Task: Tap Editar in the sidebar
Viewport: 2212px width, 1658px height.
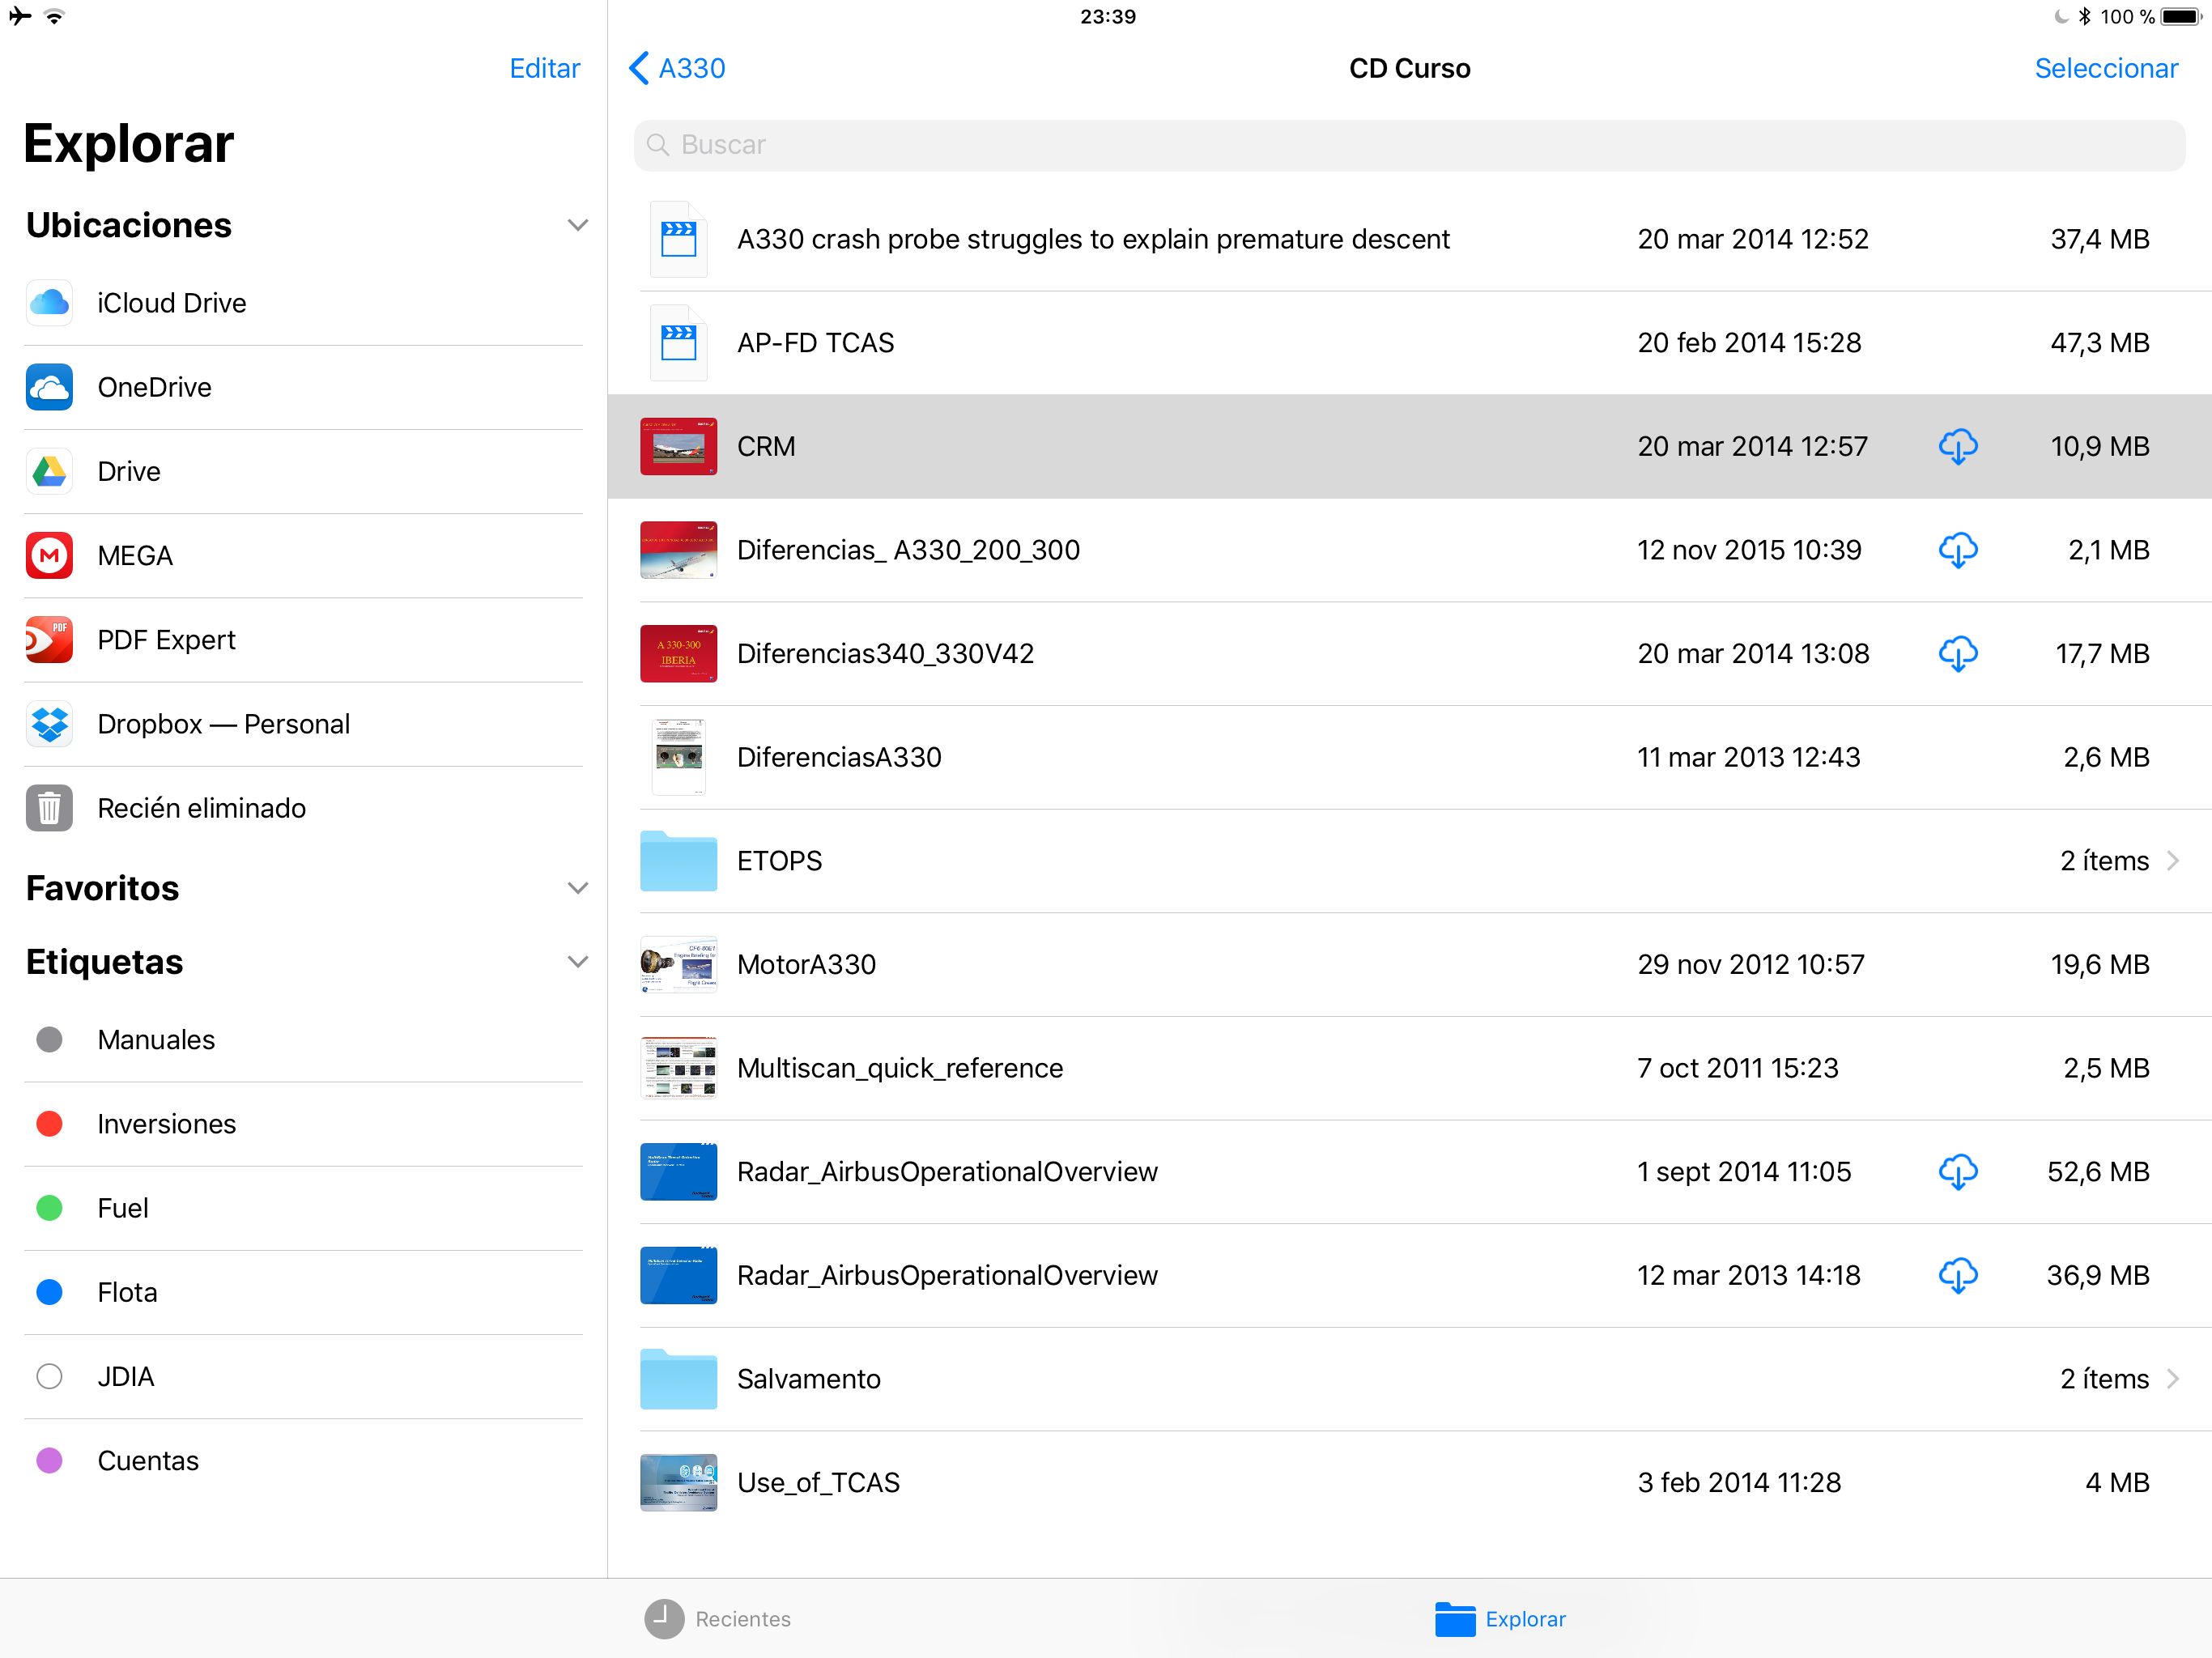Action: coord(544,68)
